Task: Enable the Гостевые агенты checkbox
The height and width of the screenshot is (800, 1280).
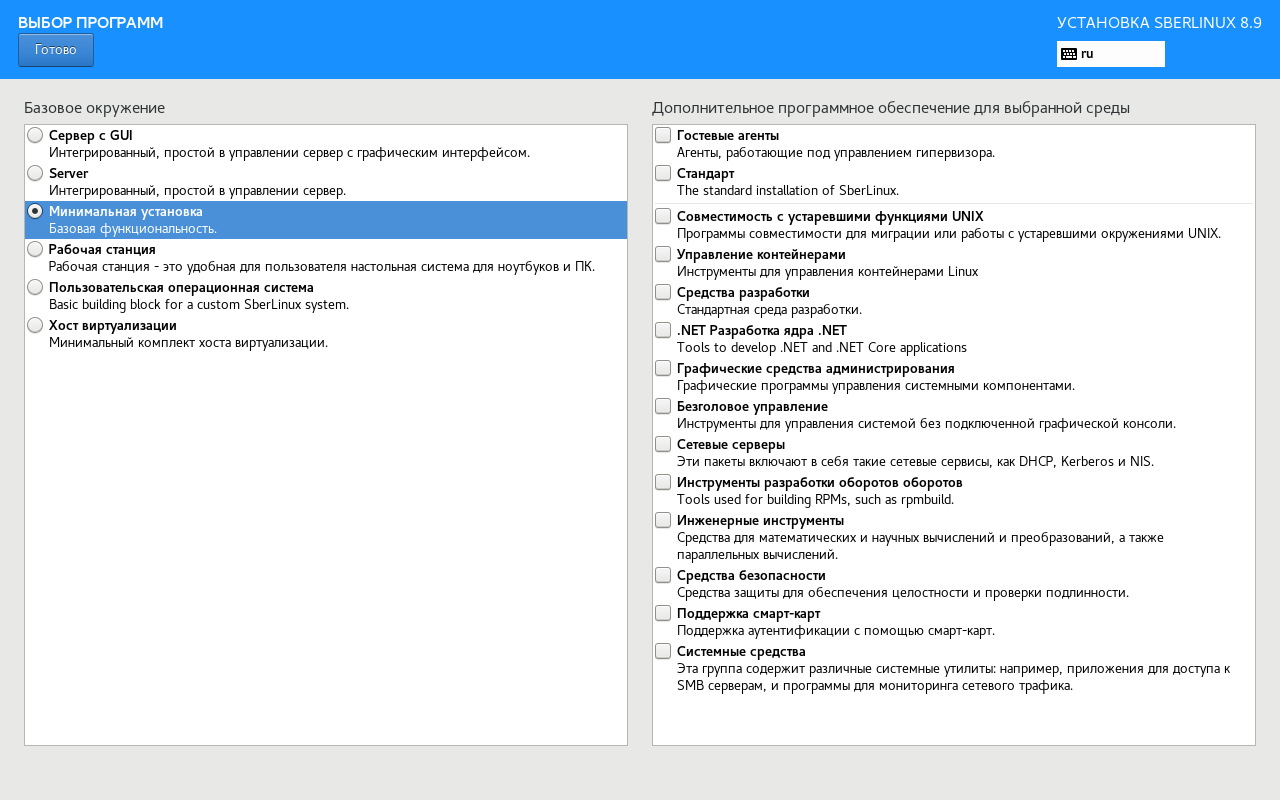Action: pyautogui.click(x=663, y=135)
